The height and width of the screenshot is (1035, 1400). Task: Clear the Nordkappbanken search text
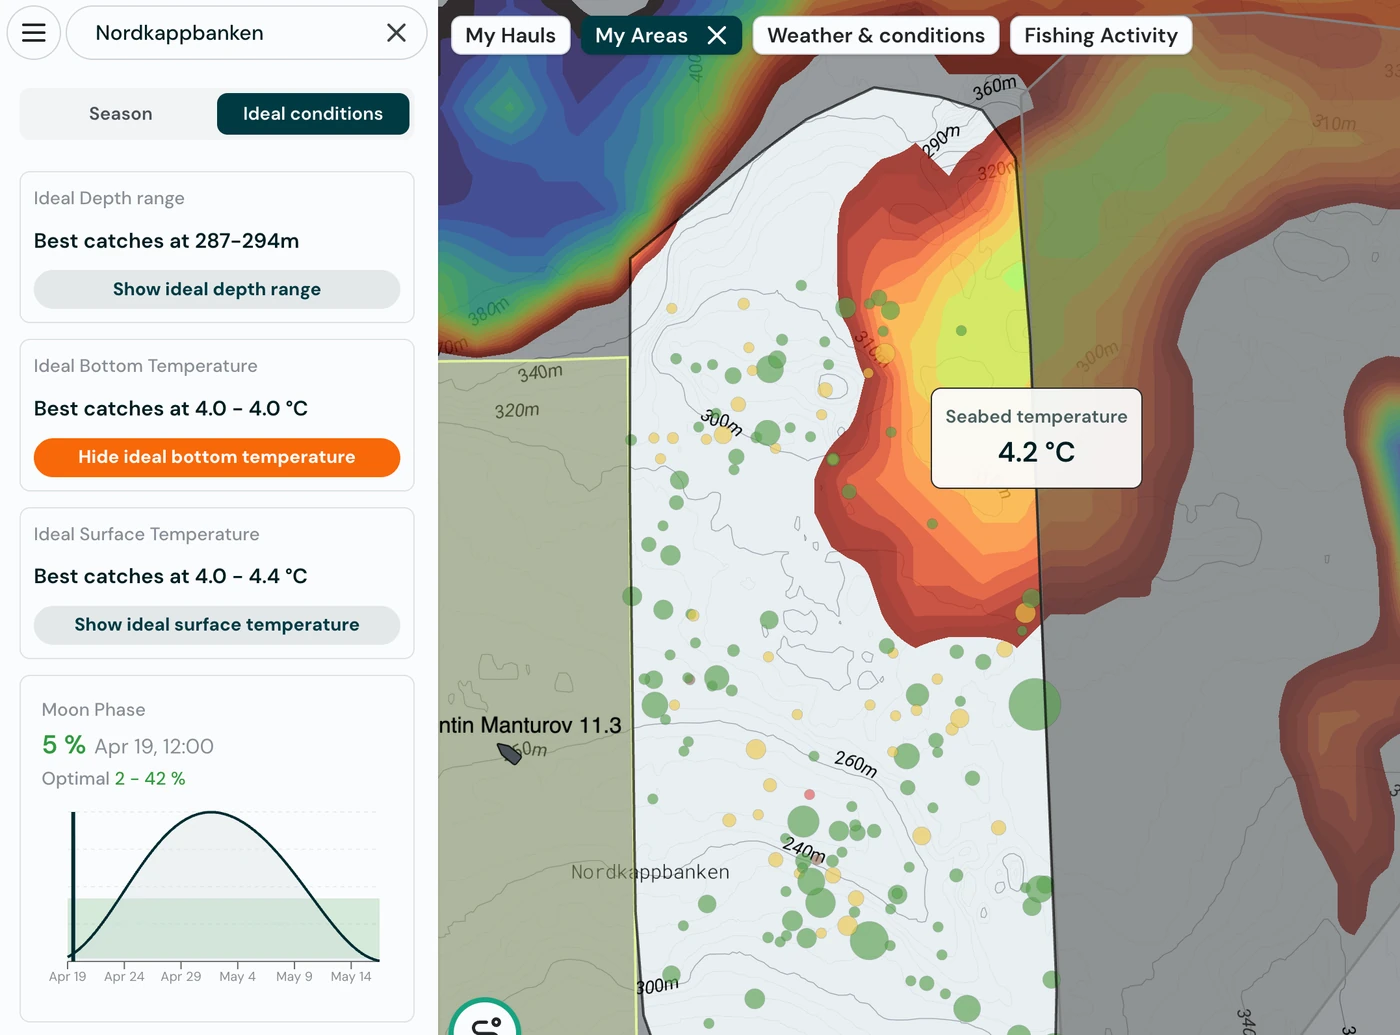tap(396, 33)
